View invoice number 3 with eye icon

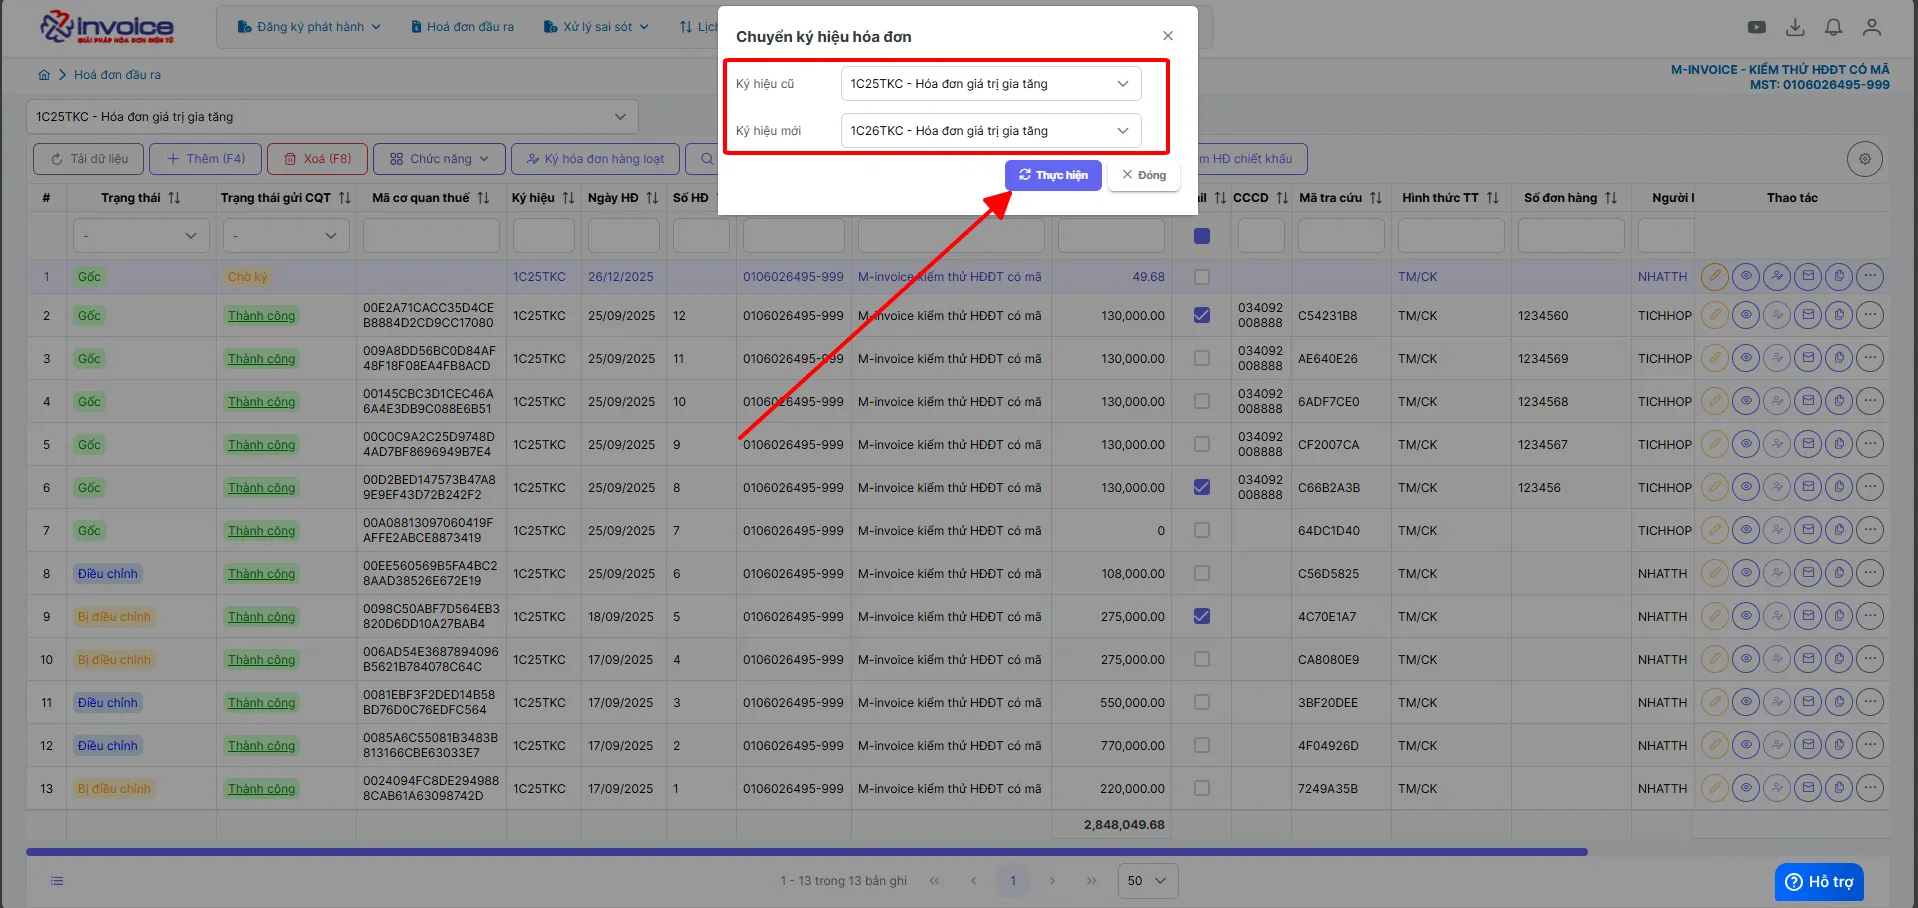pos(1746,703)
